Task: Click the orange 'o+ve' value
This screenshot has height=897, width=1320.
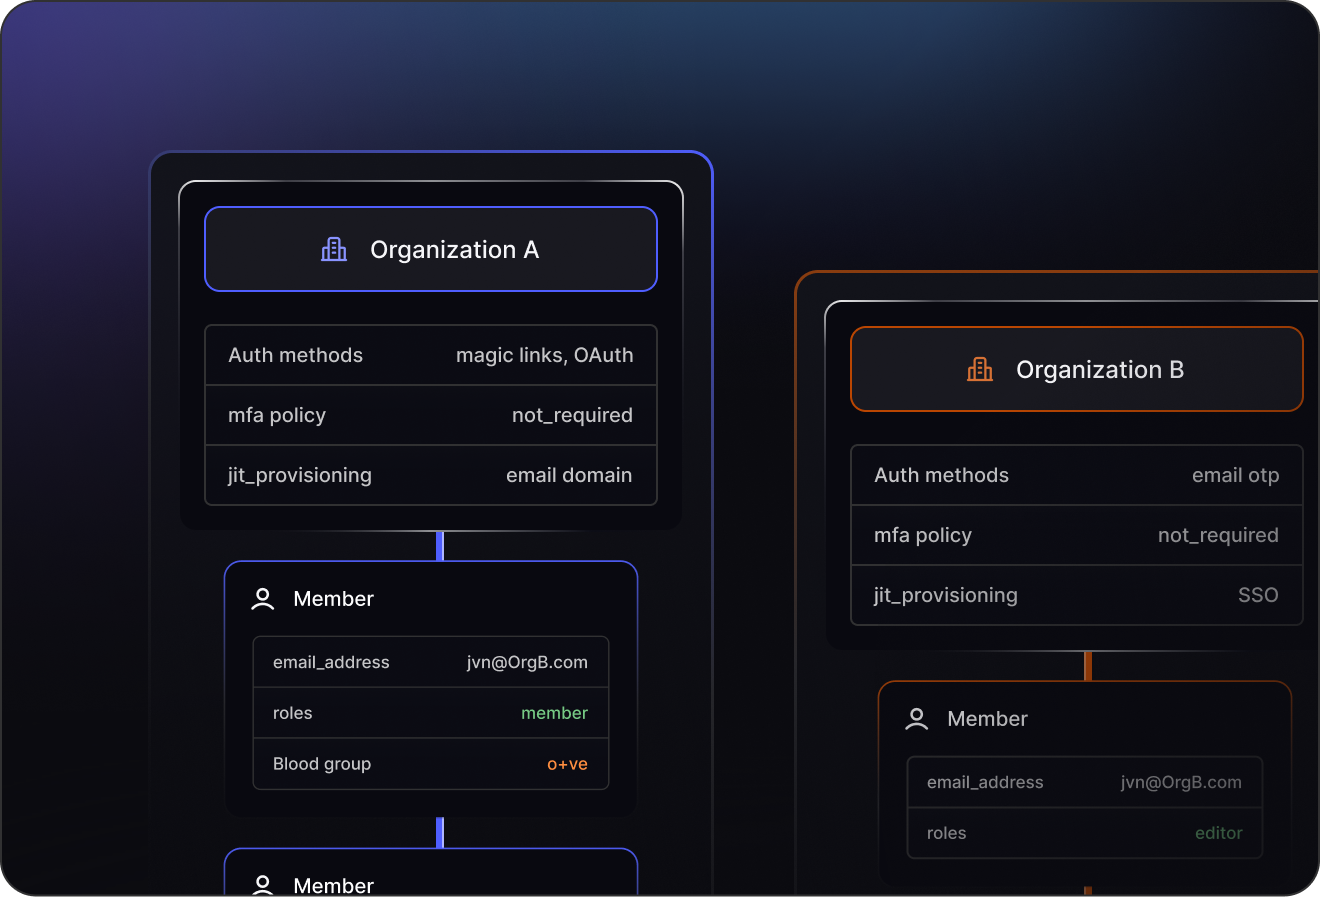Action: 567,764
